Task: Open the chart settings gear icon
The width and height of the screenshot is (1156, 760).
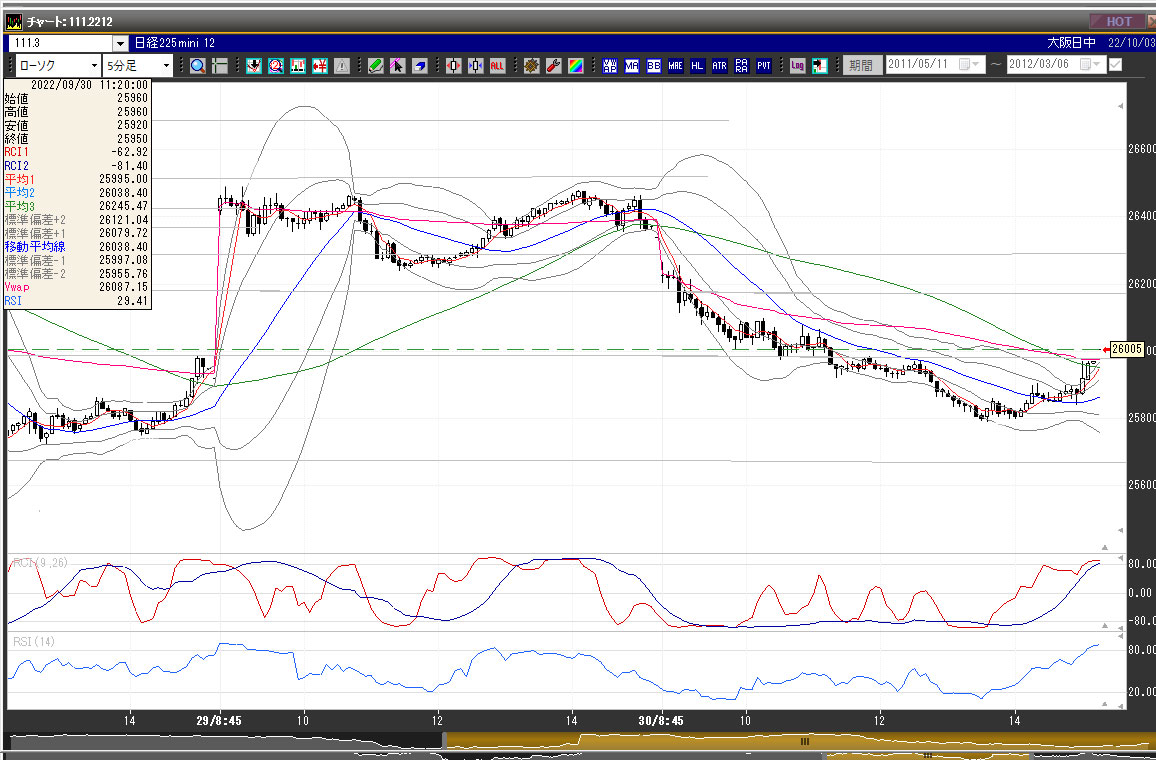Action: 532,66
